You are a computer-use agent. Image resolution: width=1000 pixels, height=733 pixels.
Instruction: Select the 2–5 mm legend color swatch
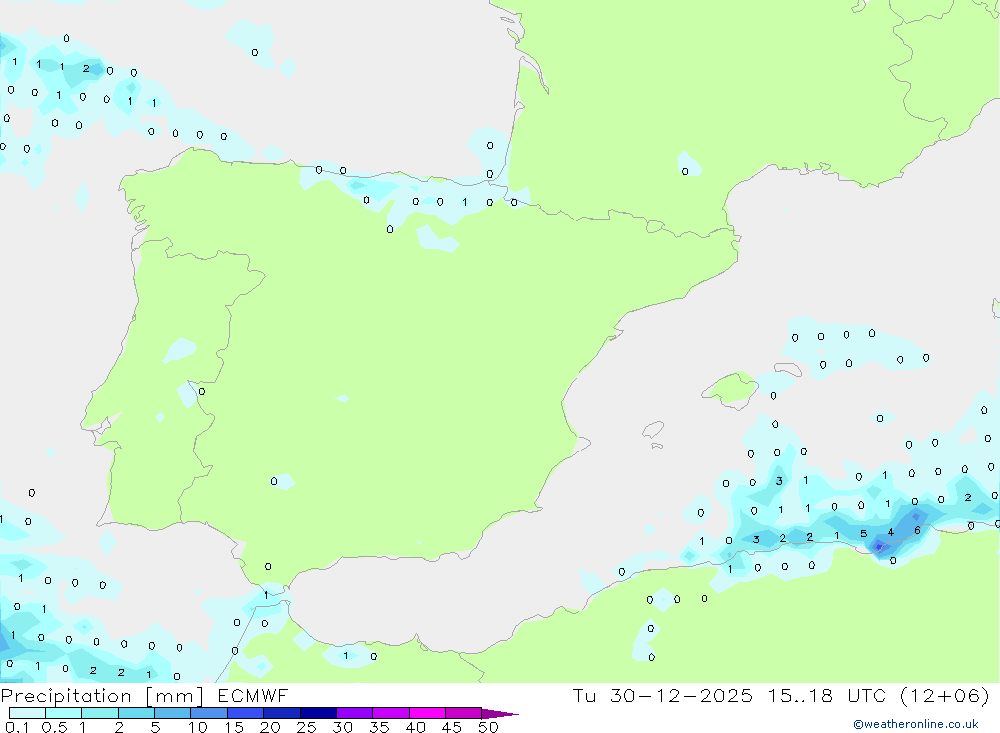136,713
